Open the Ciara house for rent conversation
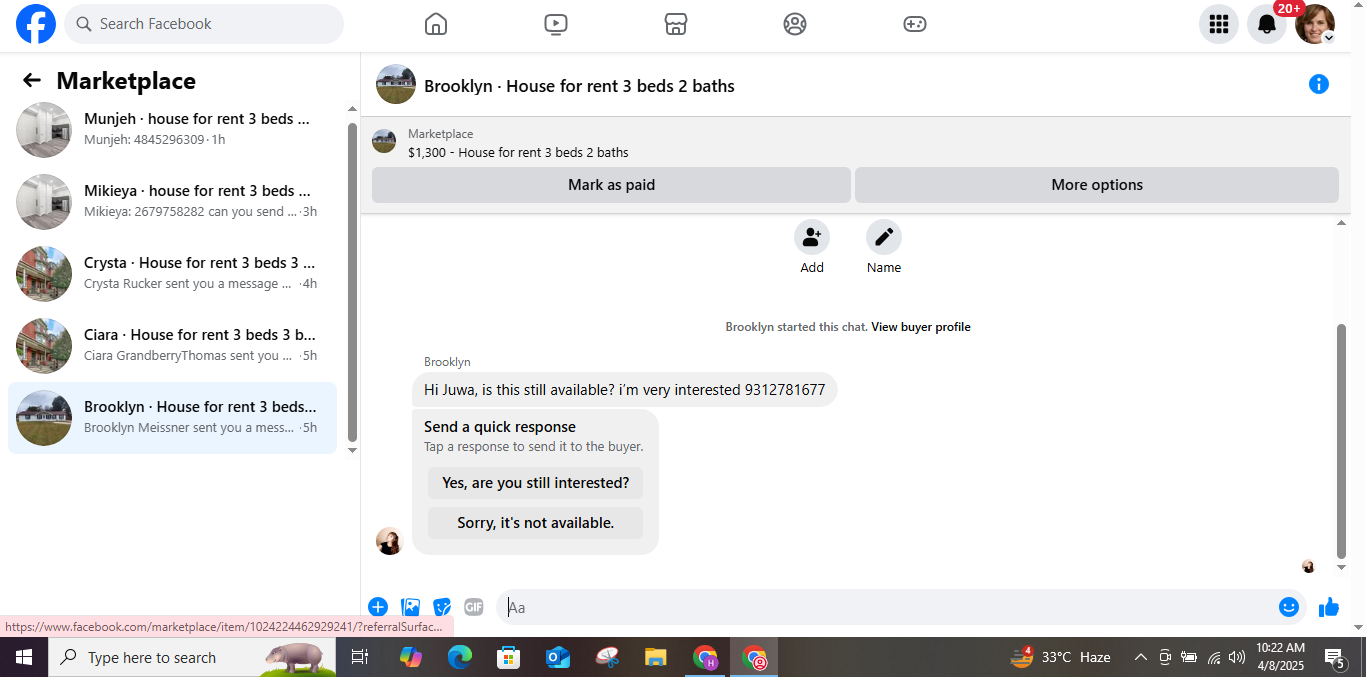The image size is (1366, 677). point(172,346)
